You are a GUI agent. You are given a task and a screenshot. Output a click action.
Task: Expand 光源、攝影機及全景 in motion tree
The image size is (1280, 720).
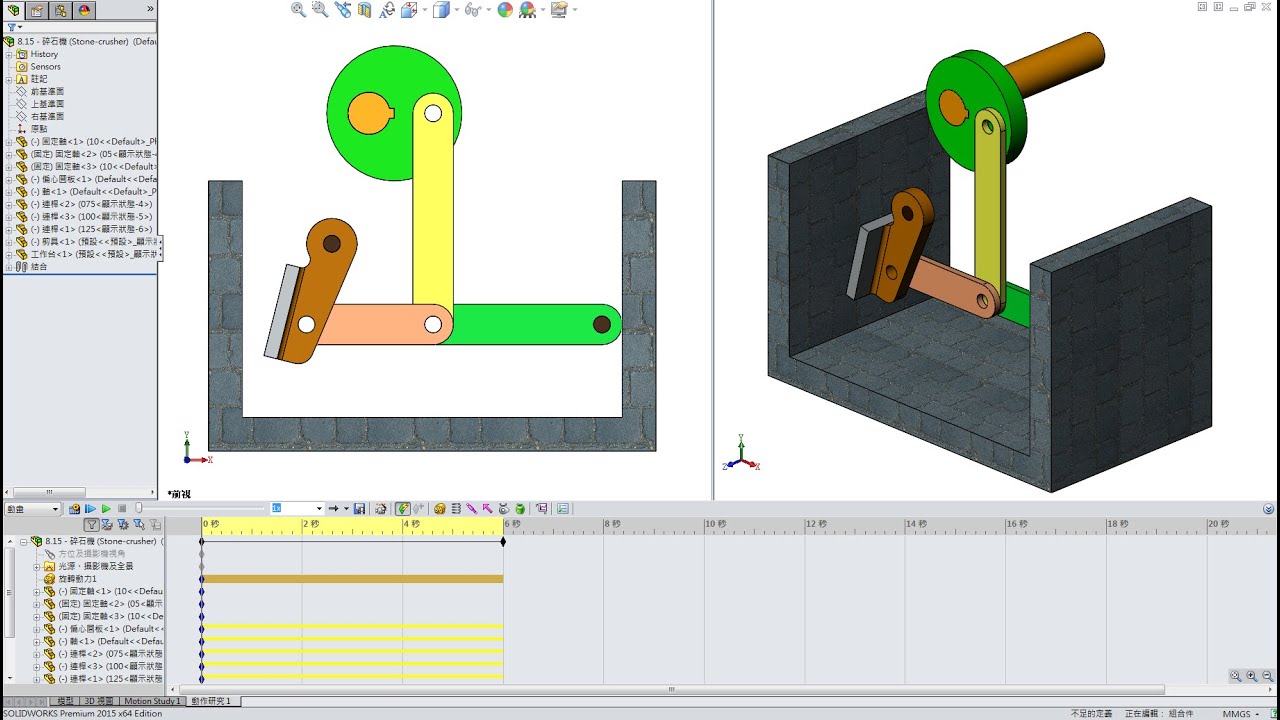[37, 566]
